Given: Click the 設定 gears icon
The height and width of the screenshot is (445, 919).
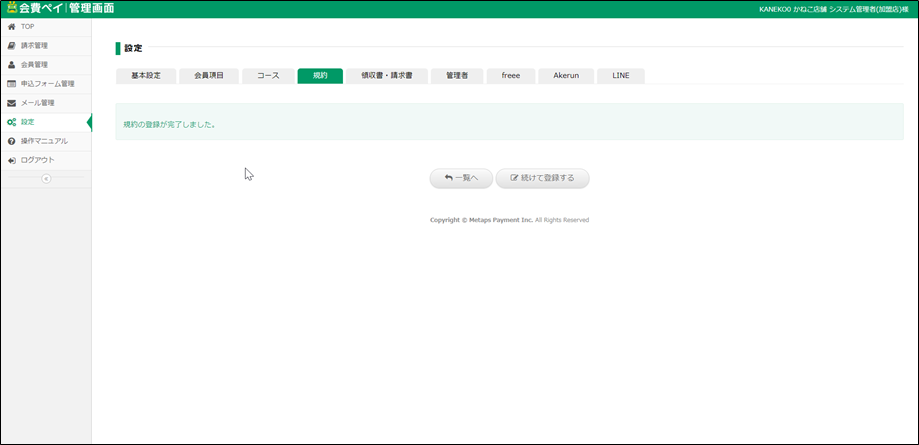Looking at the screenshot, I should [x=11, y=122].
